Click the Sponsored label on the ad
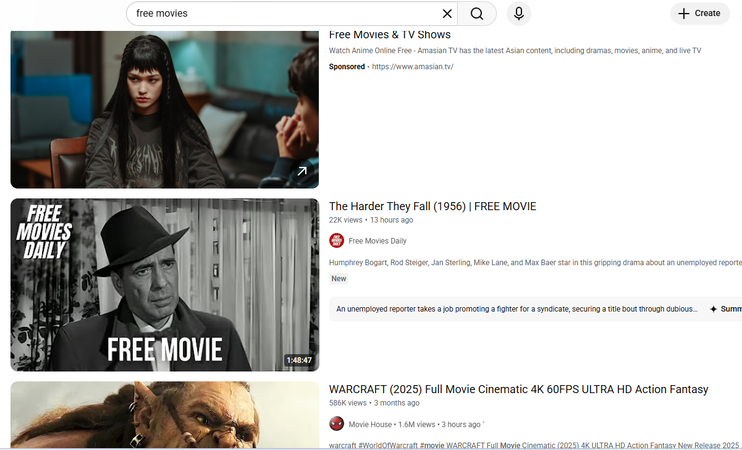Image resolution: width=742 pixels, height=450 pixels. tap(347, 67)
